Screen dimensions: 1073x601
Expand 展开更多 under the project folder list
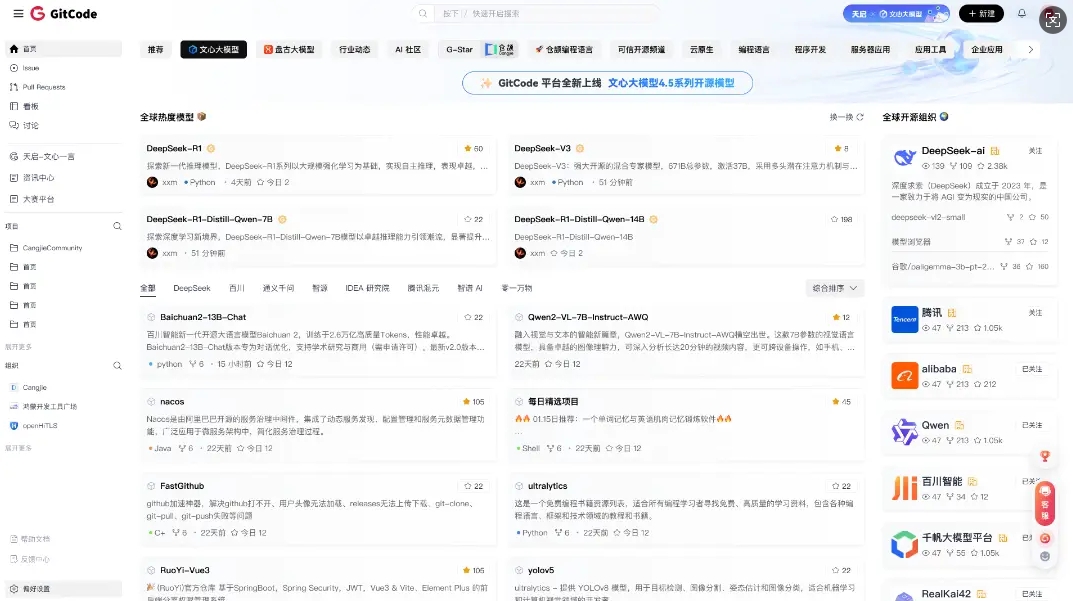point(18,346)
